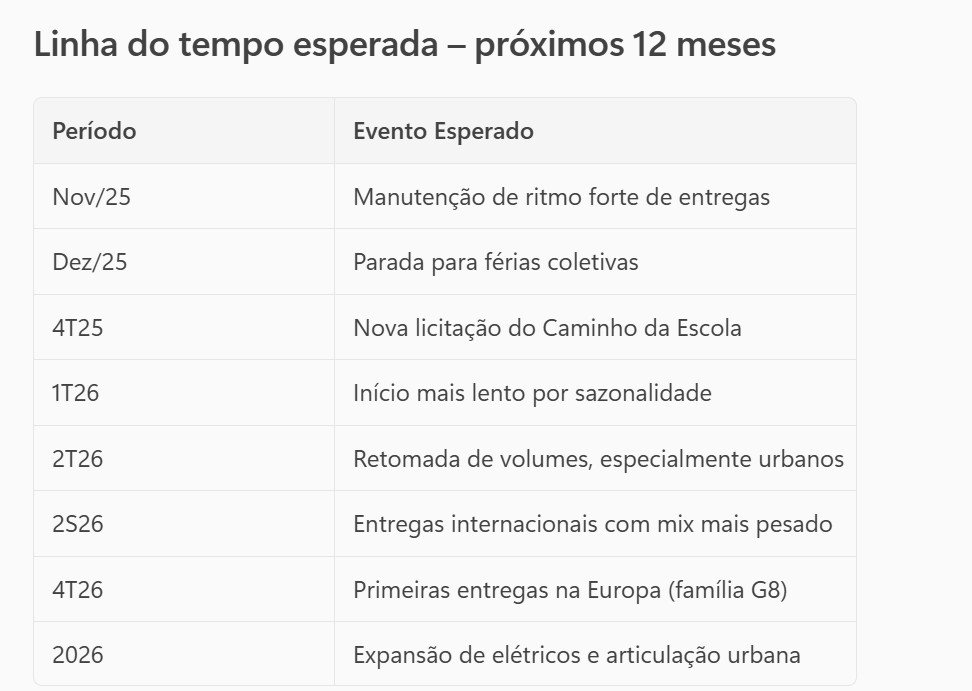Viewport: 972px width, 691px height.
Task: Click 'Nova licitação do Caminho da Escola' cell
Action: pyautogui.click(x=547, y=328)
